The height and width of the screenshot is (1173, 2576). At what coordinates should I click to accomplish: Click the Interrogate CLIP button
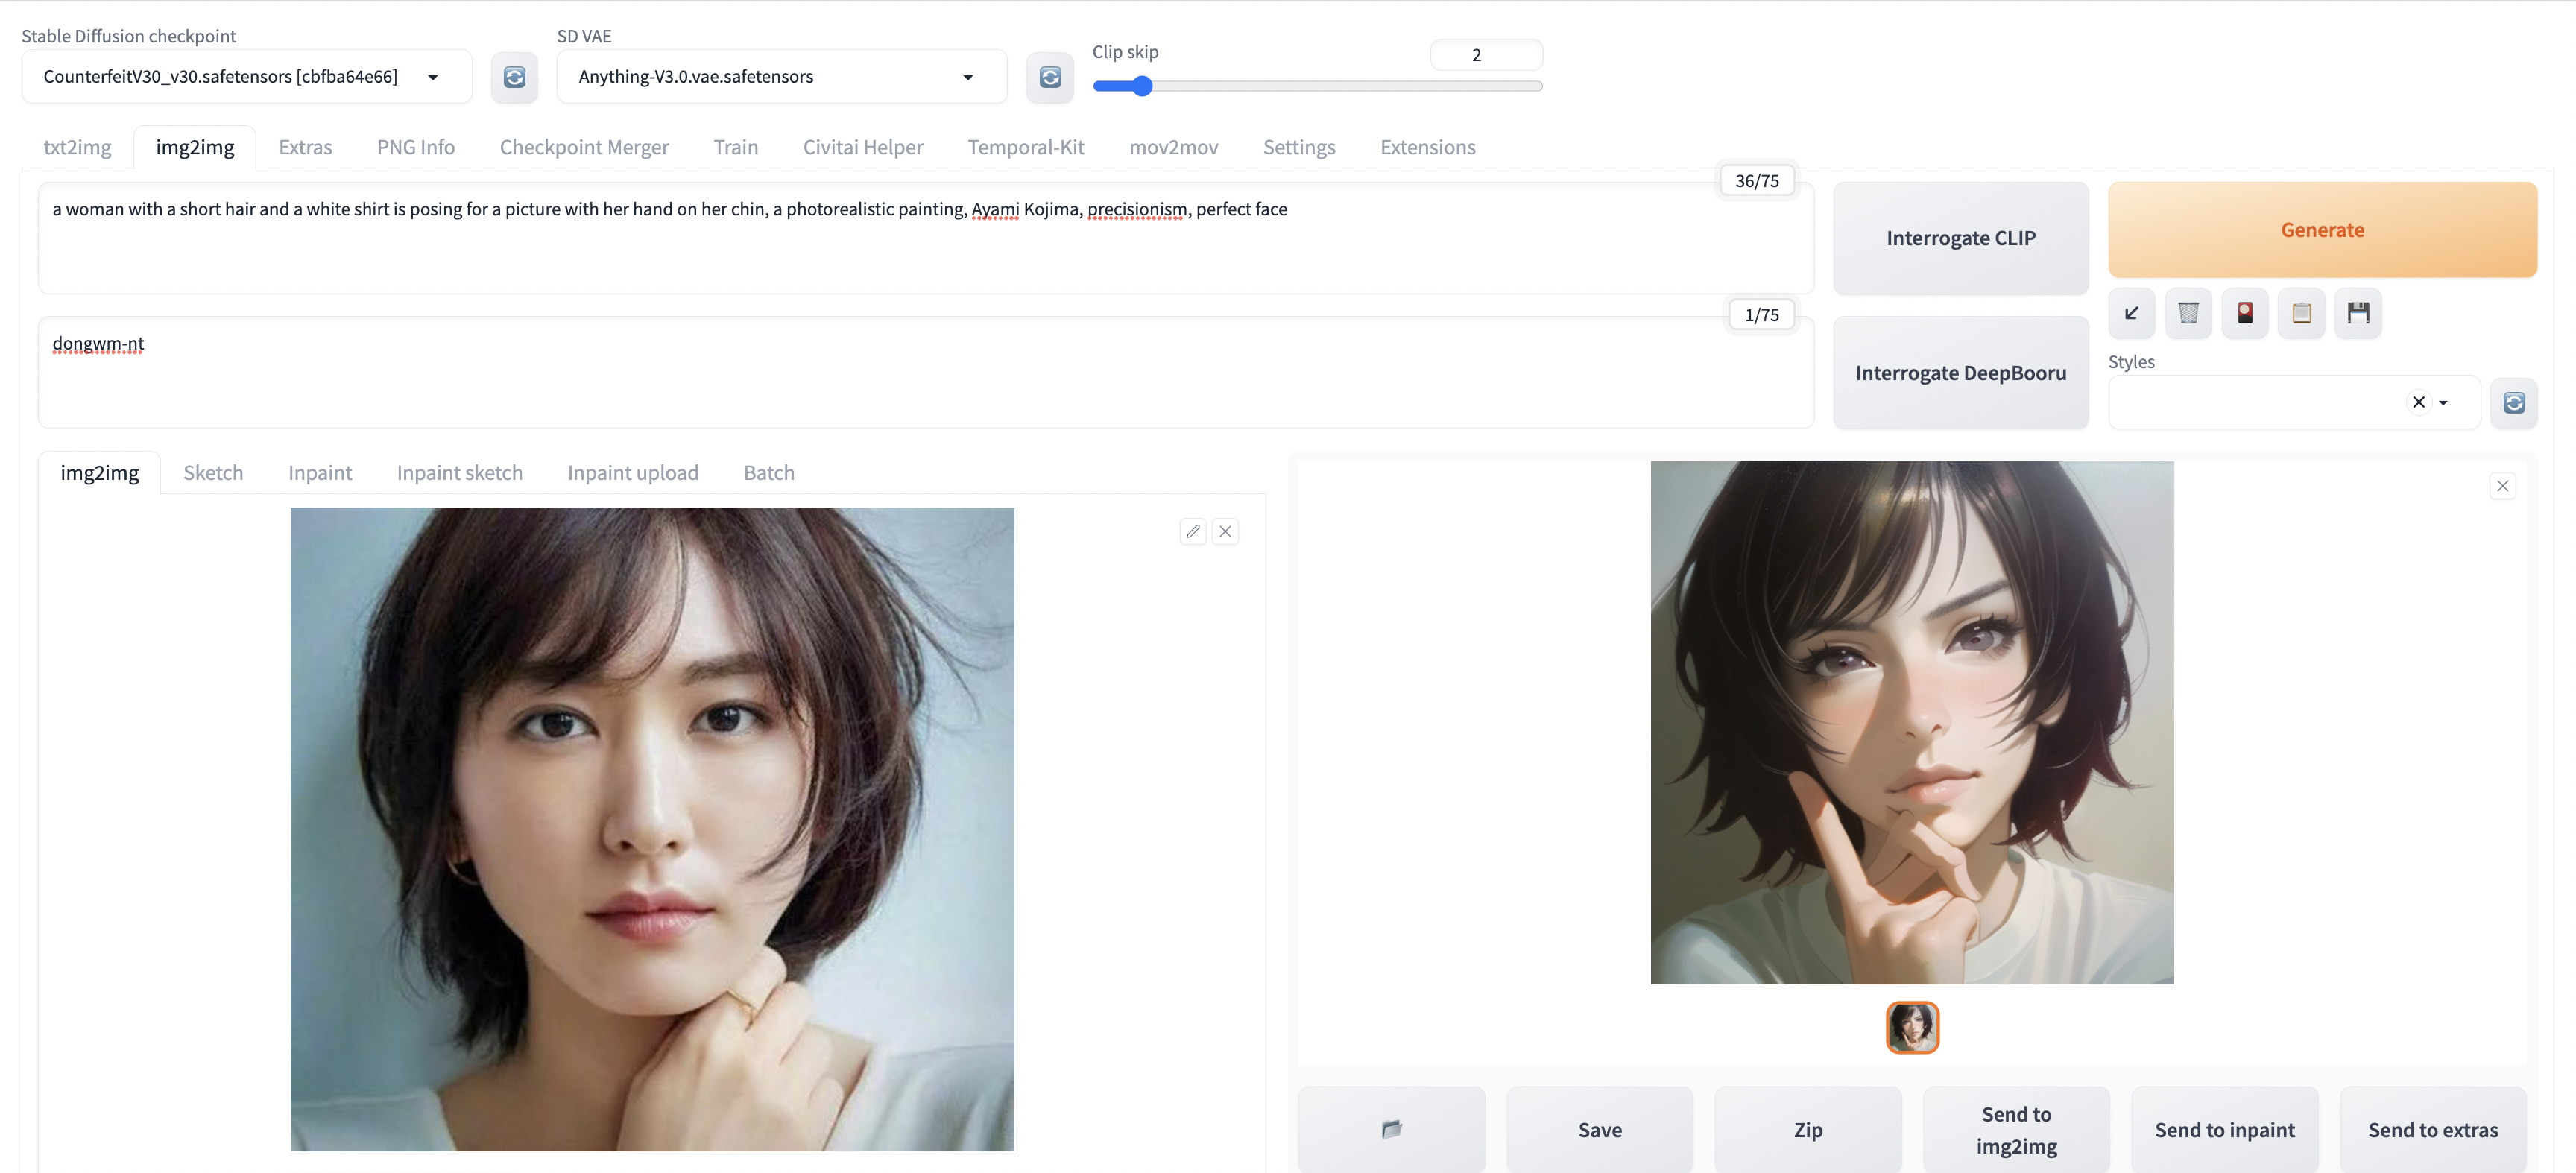click(x=1962, y=236)
